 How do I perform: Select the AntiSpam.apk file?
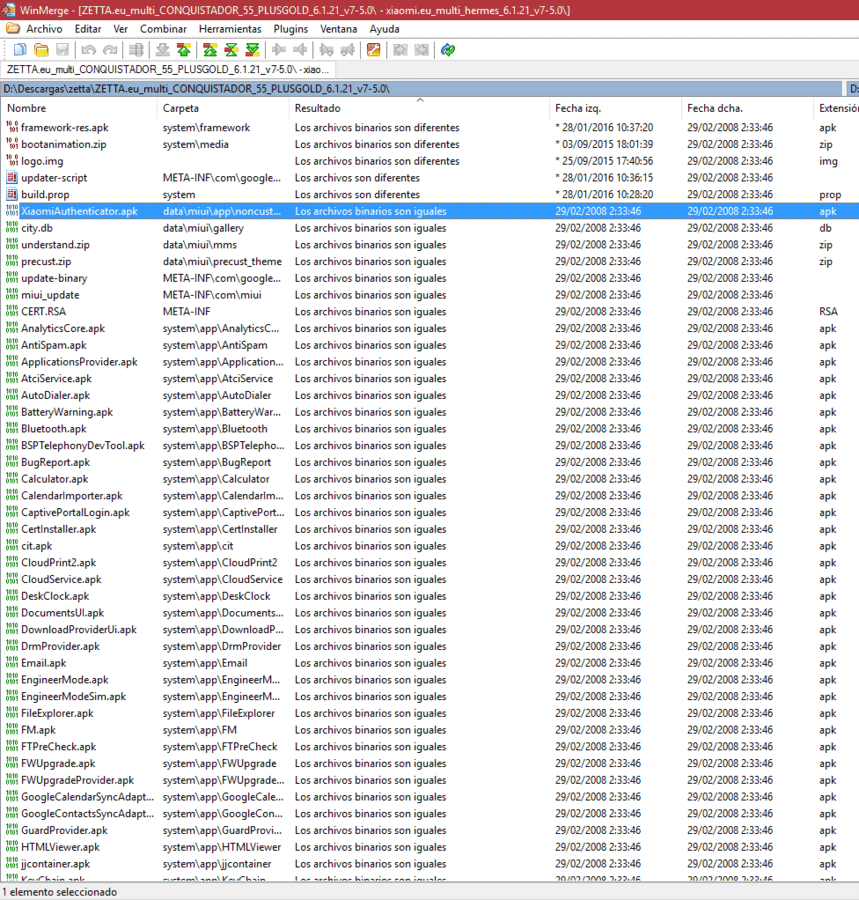tap(53, 344)
